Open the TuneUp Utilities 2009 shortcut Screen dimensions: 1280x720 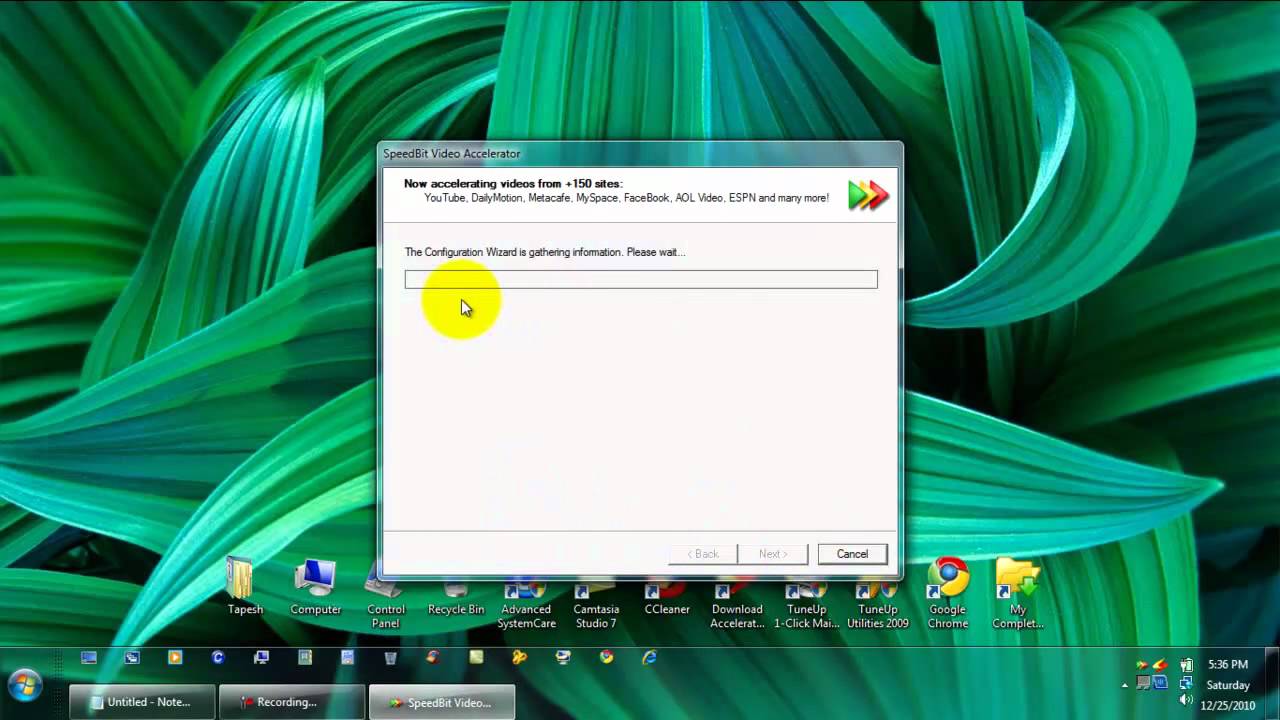pyautogui.click(x=877, y=603)
